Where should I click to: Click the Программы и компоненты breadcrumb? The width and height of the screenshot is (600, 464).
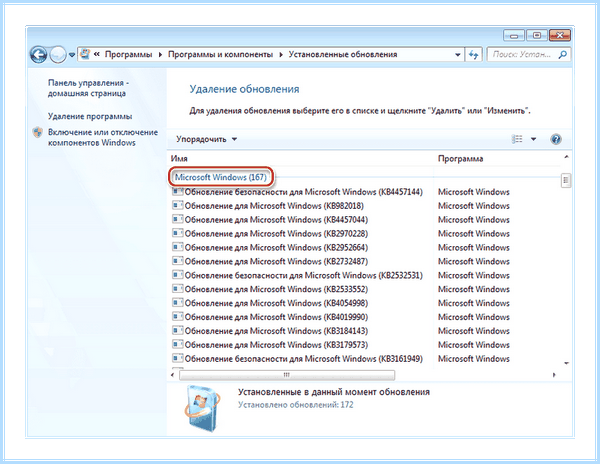220,54
